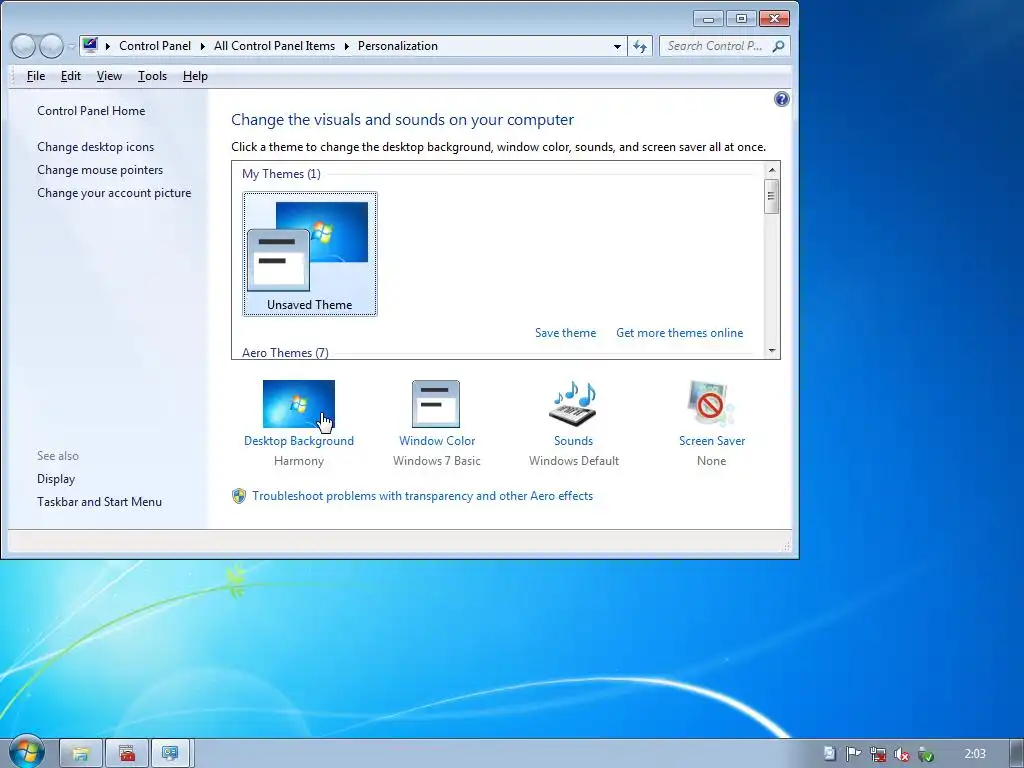Open the View menu
Image resolution: width=1024 pixels, height=768 pixels.
coord(109,76)
